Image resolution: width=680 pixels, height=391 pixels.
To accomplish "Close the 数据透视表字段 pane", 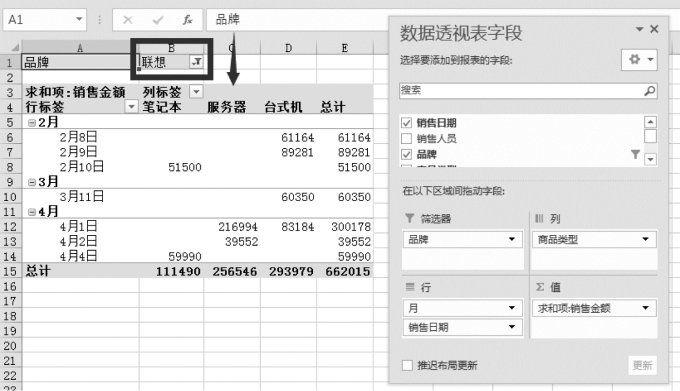I will point(654,29).
